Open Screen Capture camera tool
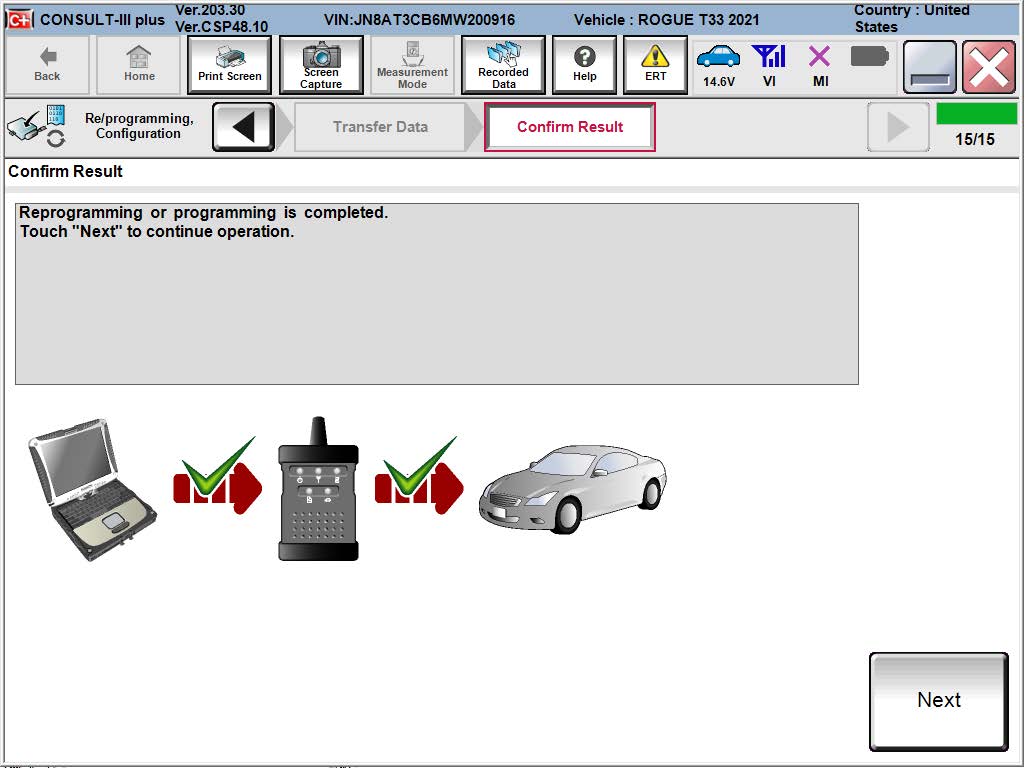This screenshot has width=1025, height=768. coord(321,65)
